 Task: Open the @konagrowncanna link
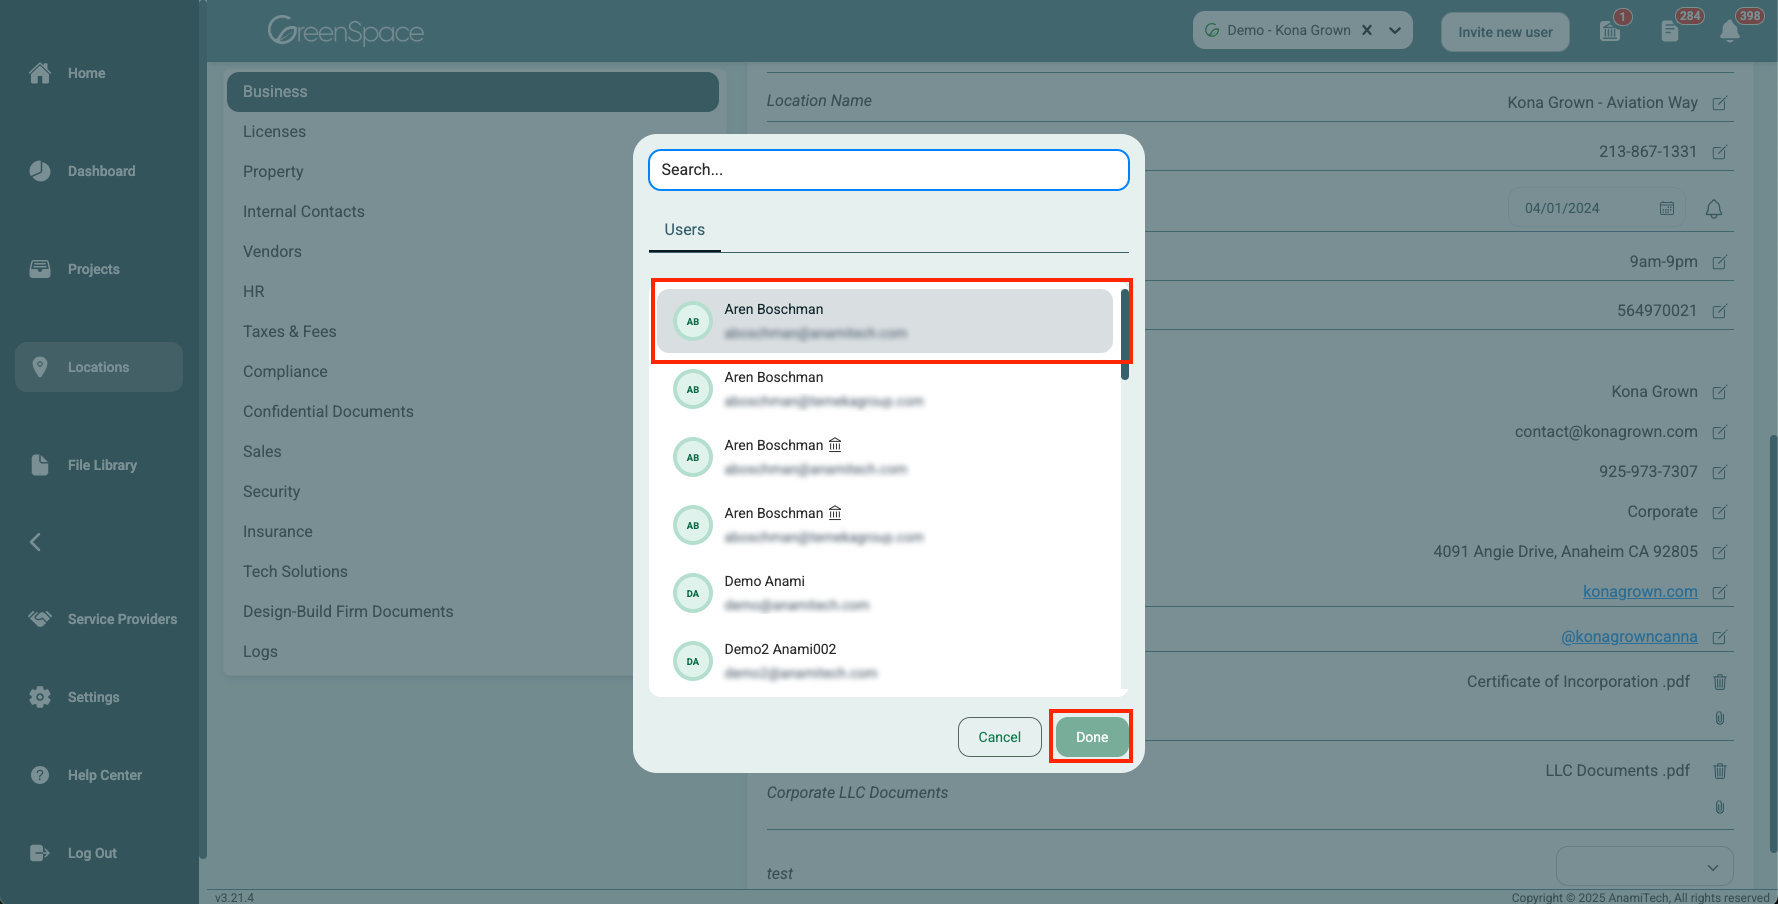coord(1629,637)
